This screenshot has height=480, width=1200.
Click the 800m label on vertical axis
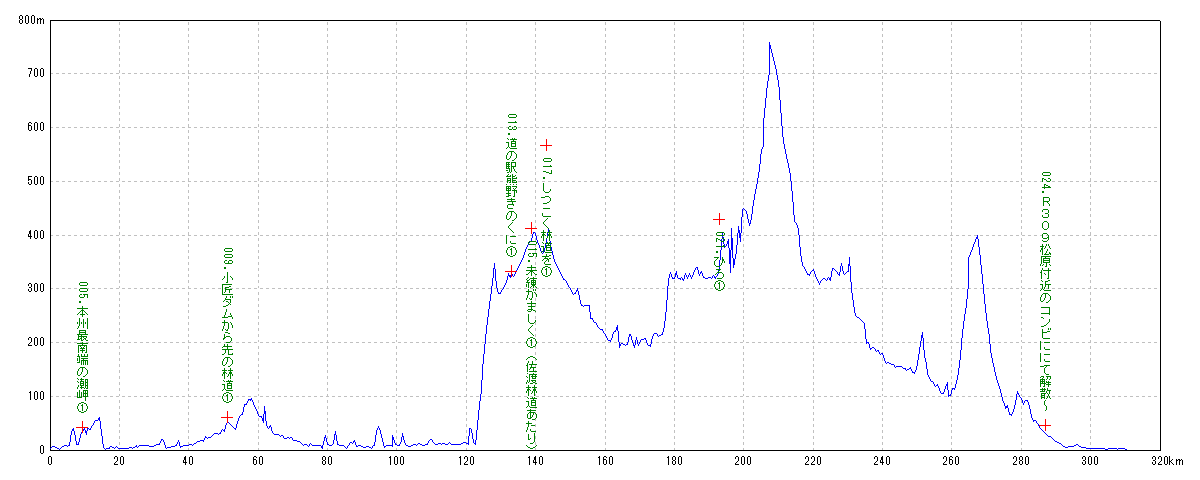click(x=32, y=19)
